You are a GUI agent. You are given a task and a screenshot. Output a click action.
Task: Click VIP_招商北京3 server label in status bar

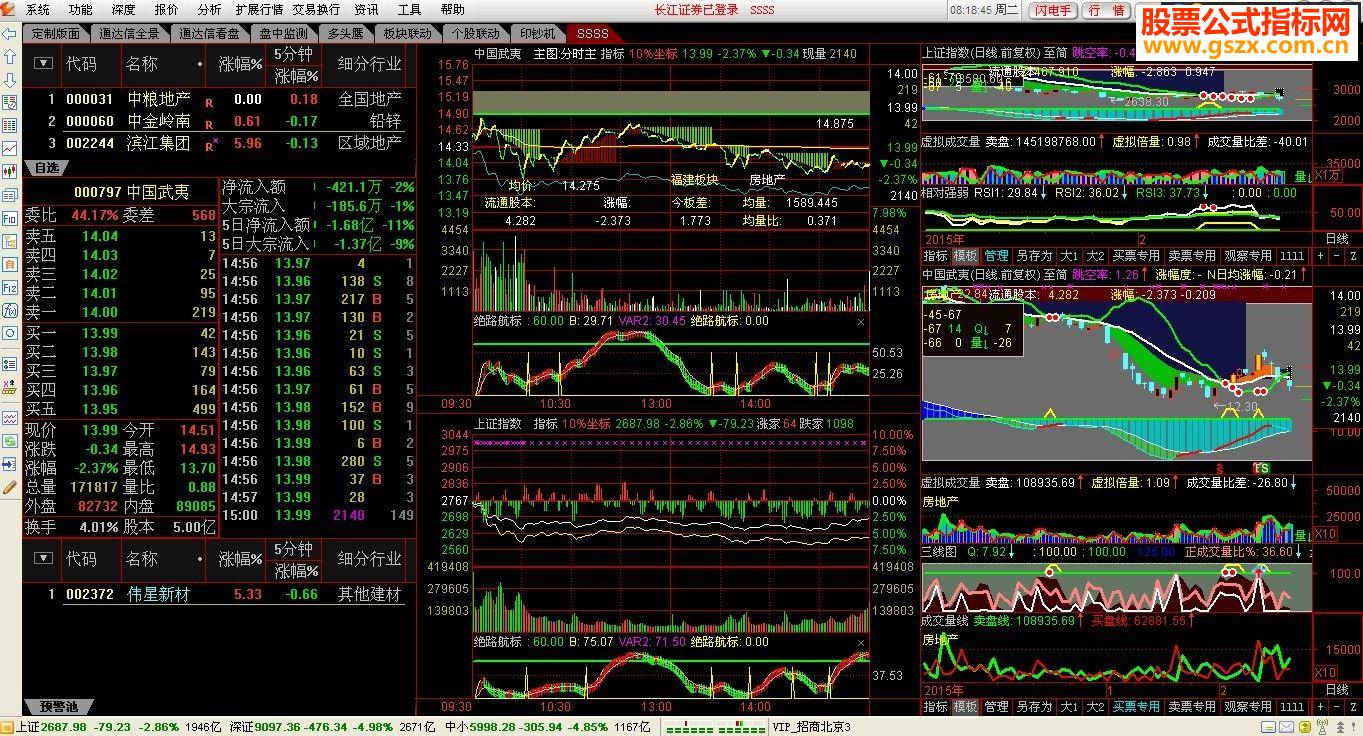point(812,727)
